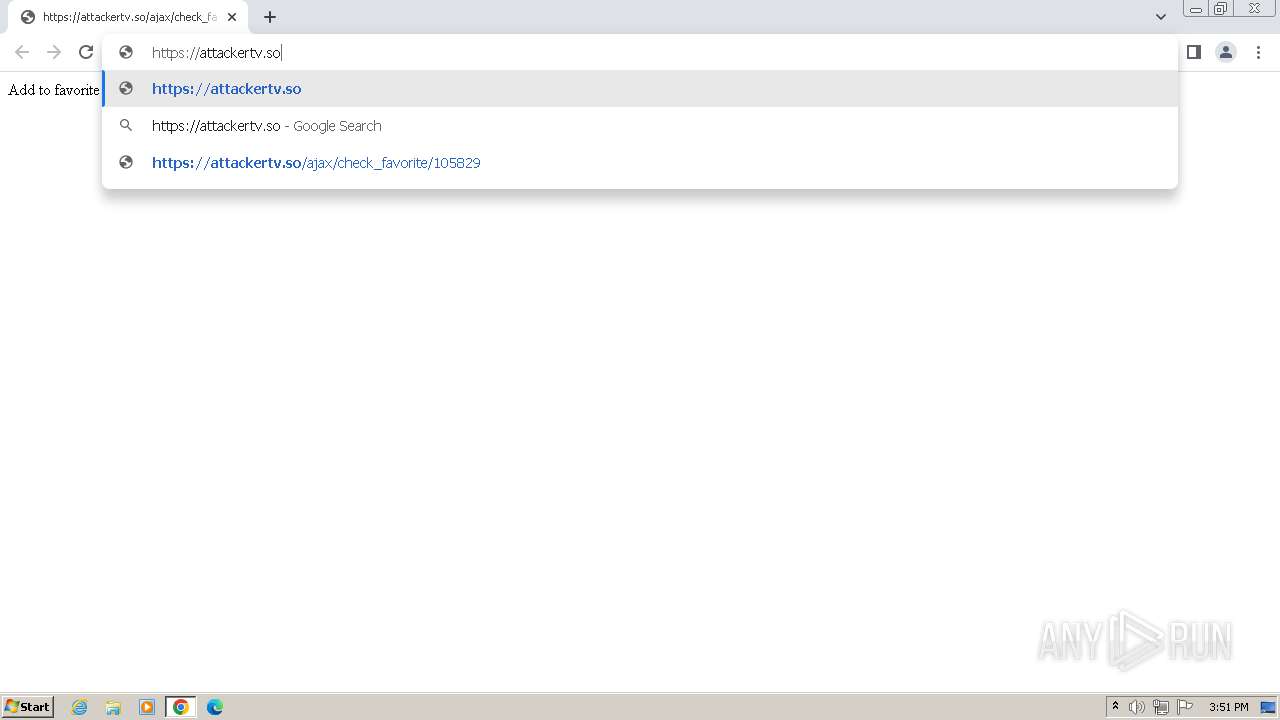The image size is (1280, 720).
Task: Click the globe icon in address bar
Action: (126, 52)
